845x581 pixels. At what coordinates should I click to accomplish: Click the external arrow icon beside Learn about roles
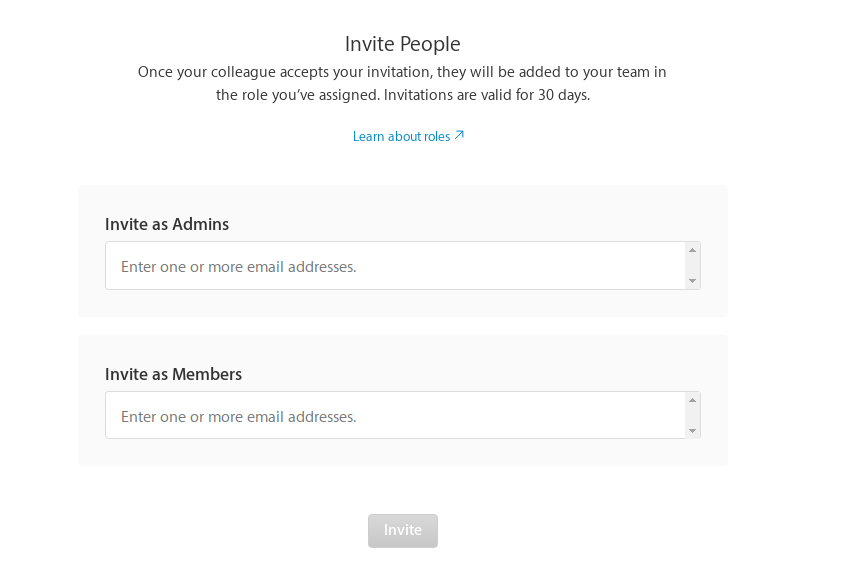coord(459,135)
